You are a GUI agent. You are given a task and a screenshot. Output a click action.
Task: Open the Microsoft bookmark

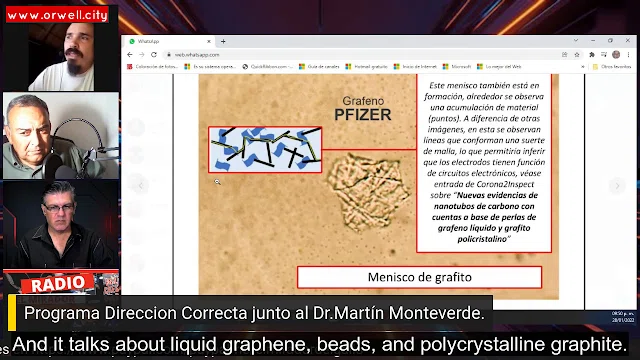pos(457,67)
